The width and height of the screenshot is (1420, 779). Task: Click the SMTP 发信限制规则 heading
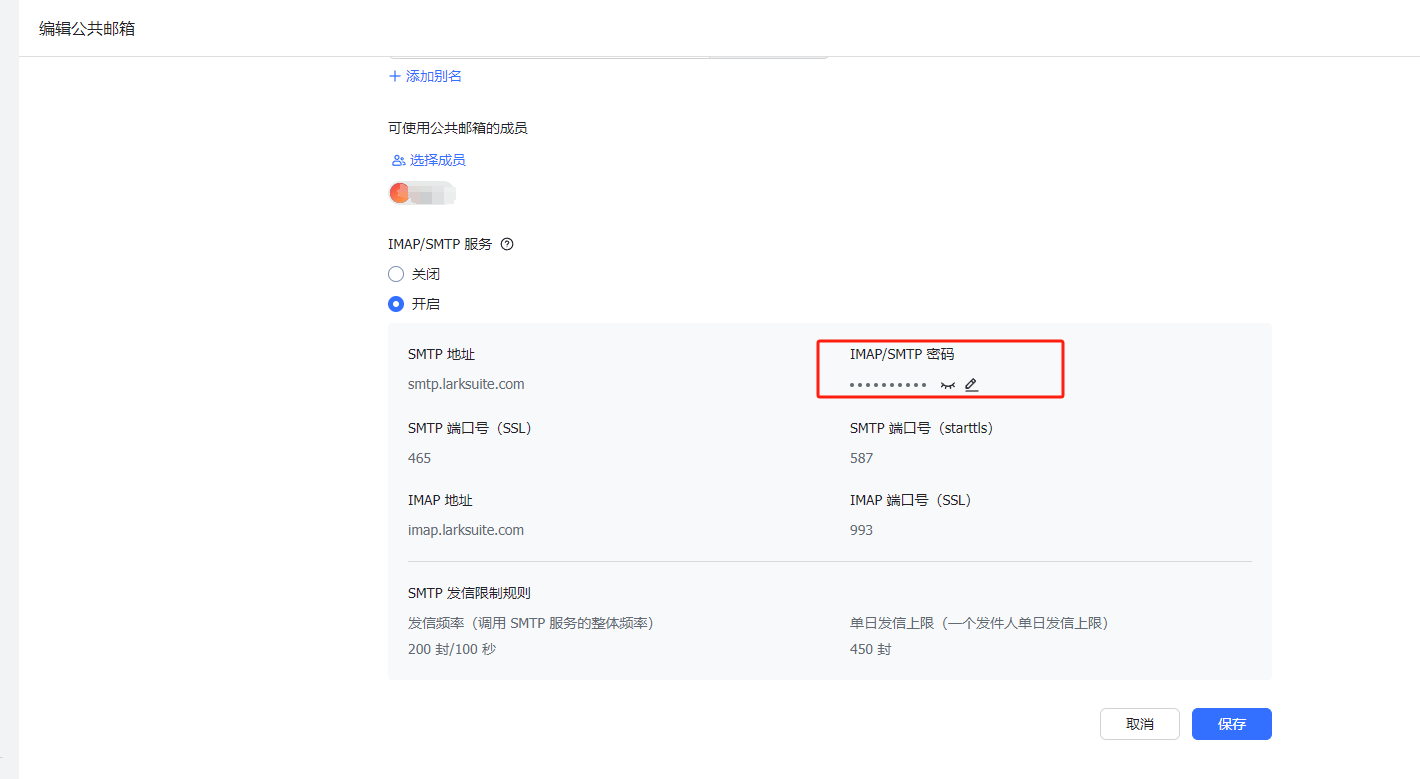coord(469,593)
